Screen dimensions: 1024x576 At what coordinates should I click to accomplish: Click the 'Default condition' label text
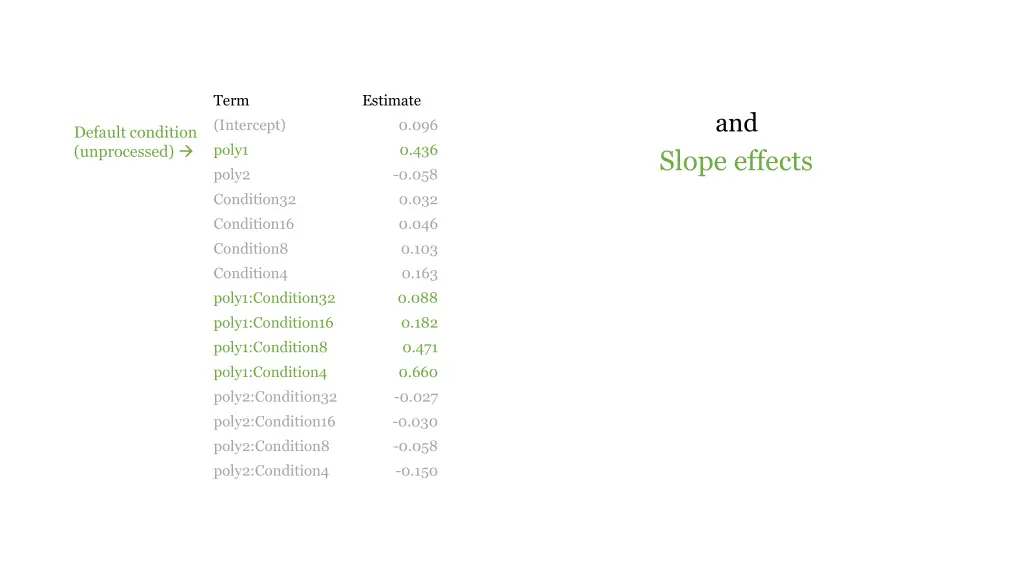pyautogui.click(x=135, y=133)
